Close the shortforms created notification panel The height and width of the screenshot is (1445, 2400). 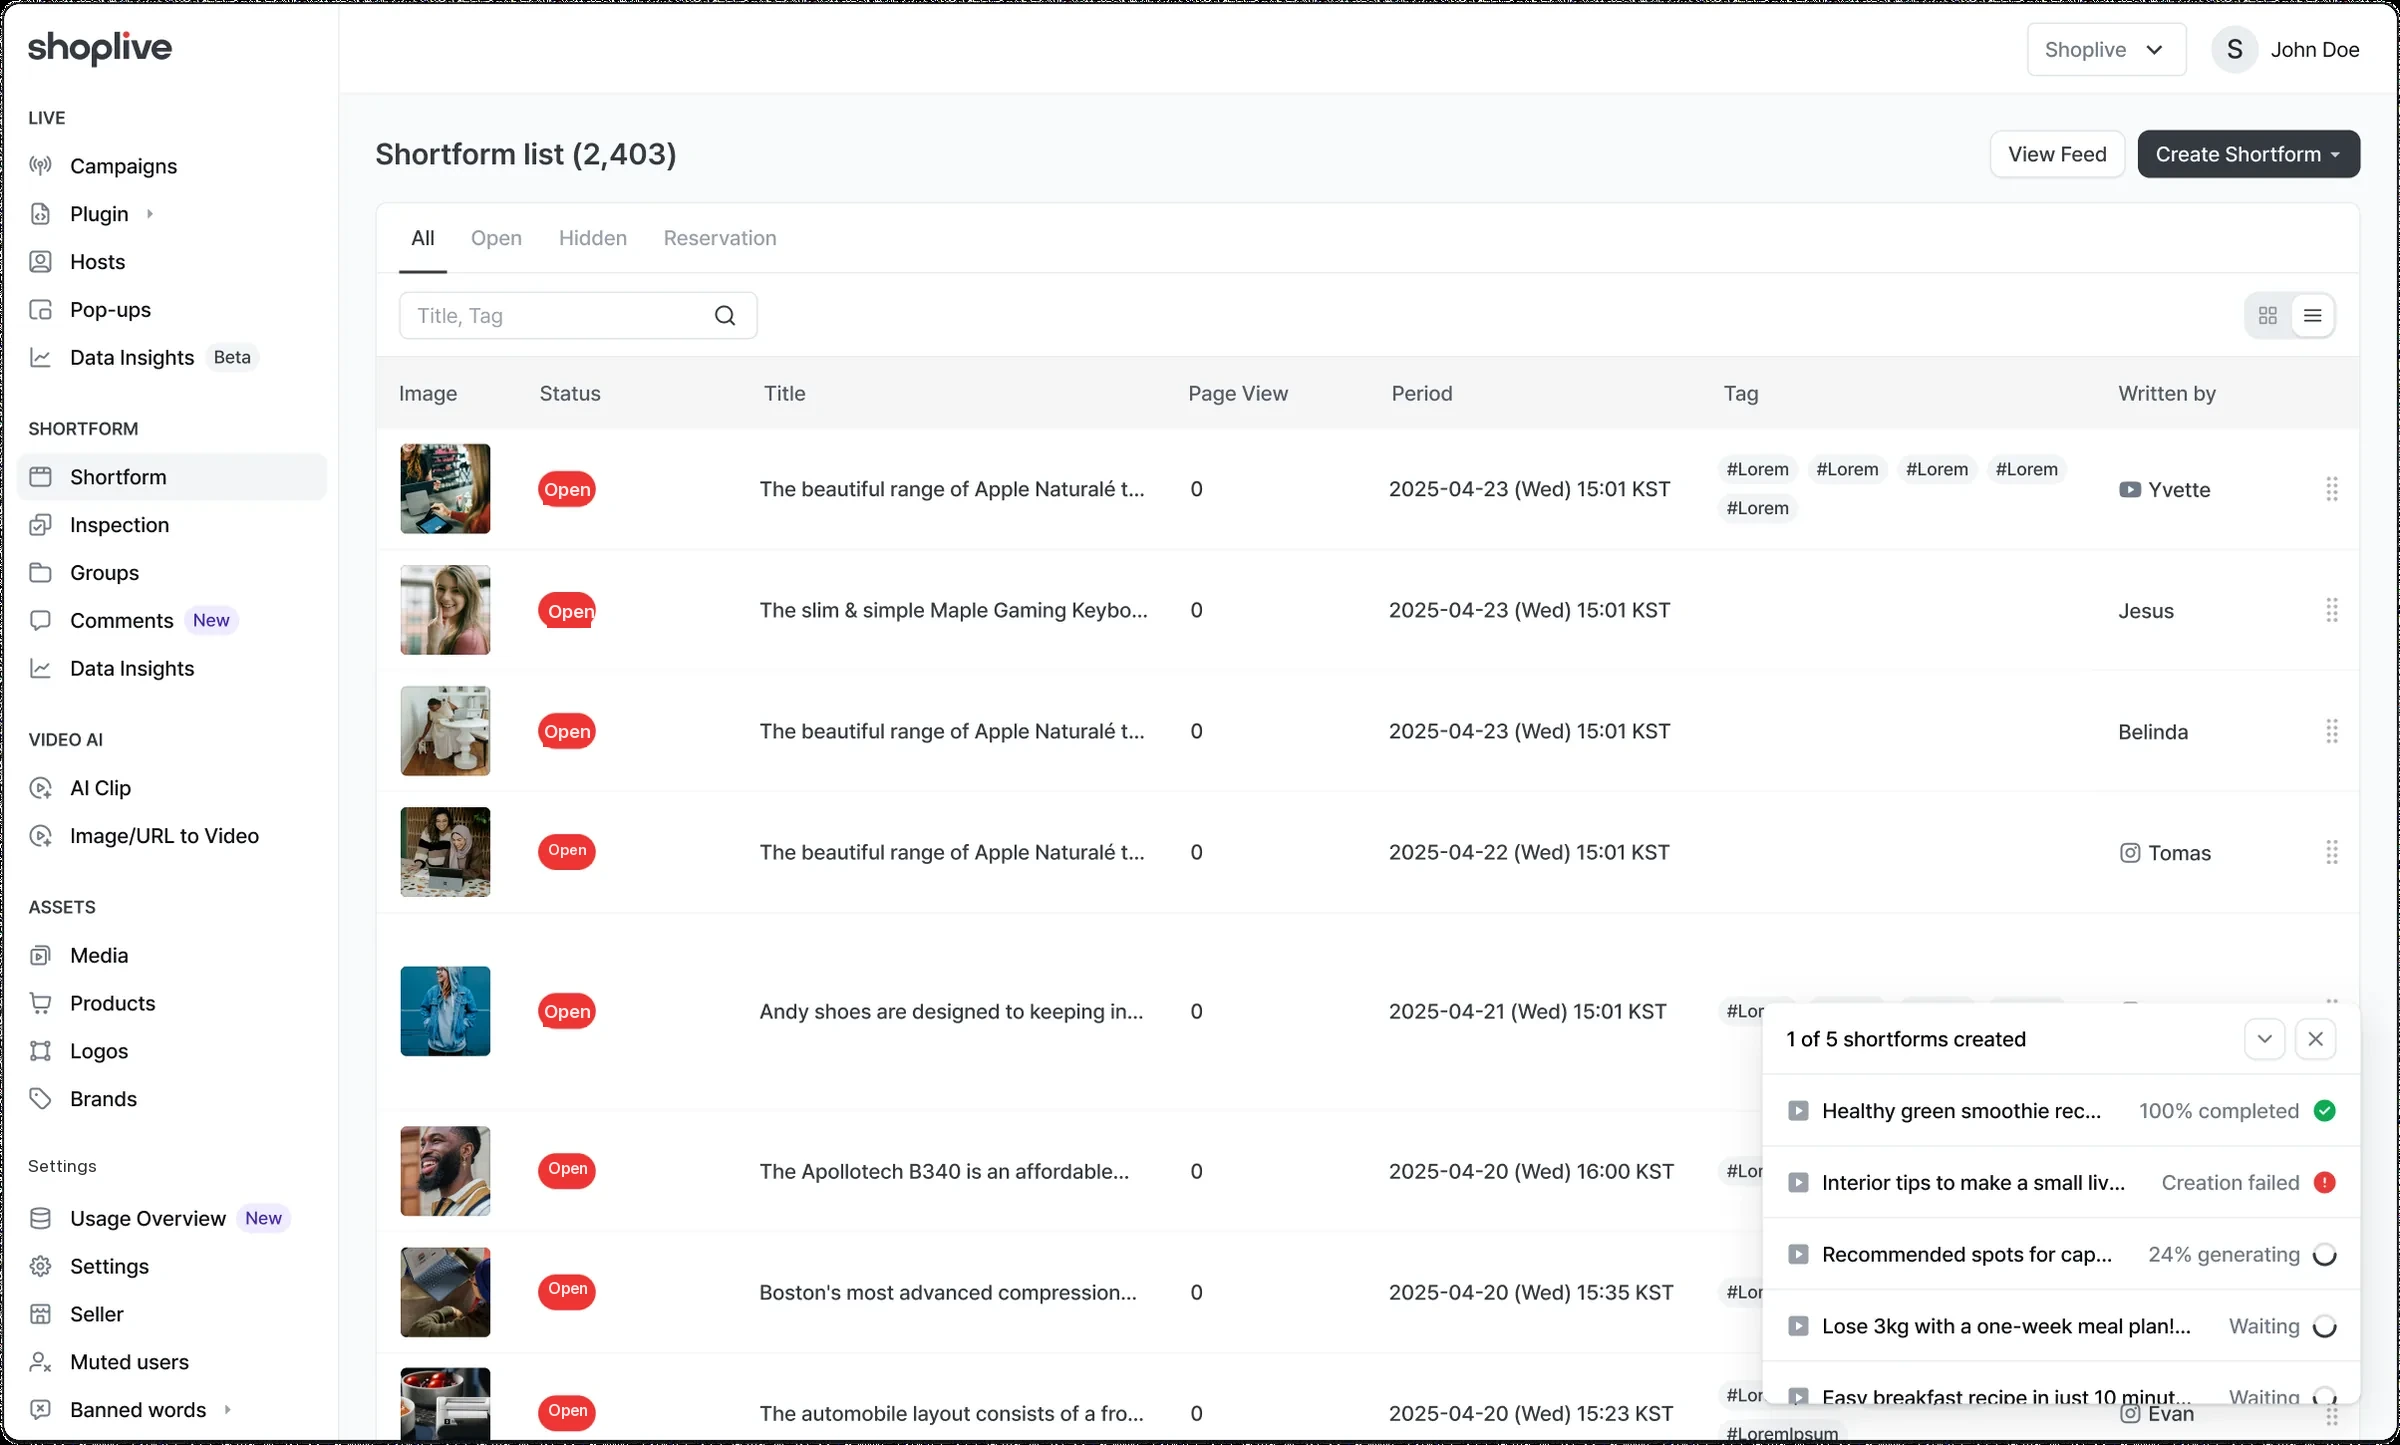coord(2316,1039)
